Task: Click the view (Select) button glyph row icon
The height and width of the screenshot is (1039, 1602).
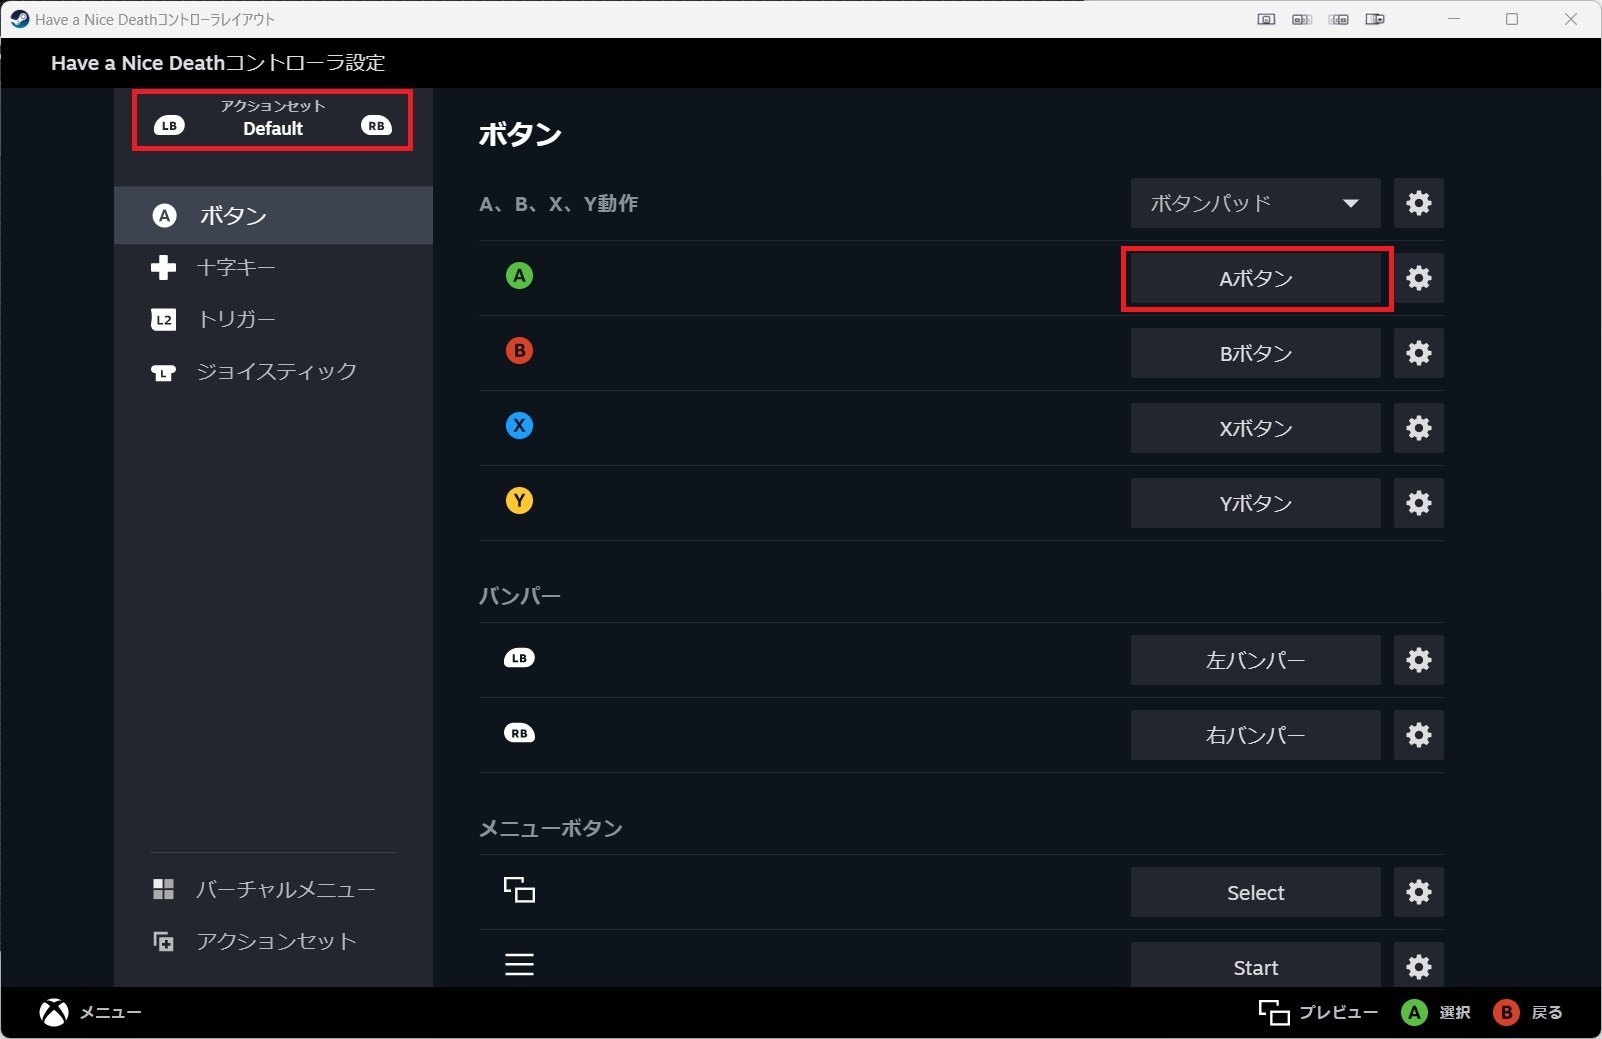Action: pyautogui.click(x=519, y=890)
